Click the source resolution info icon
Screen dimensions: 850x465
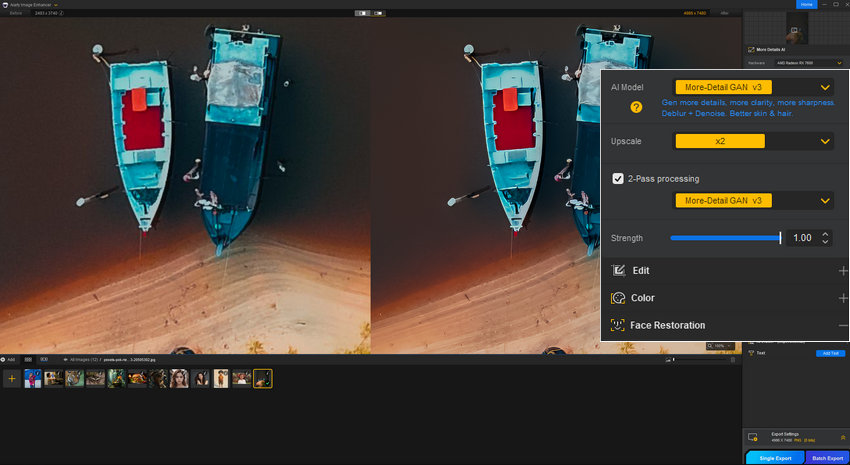tap(61, 13)
